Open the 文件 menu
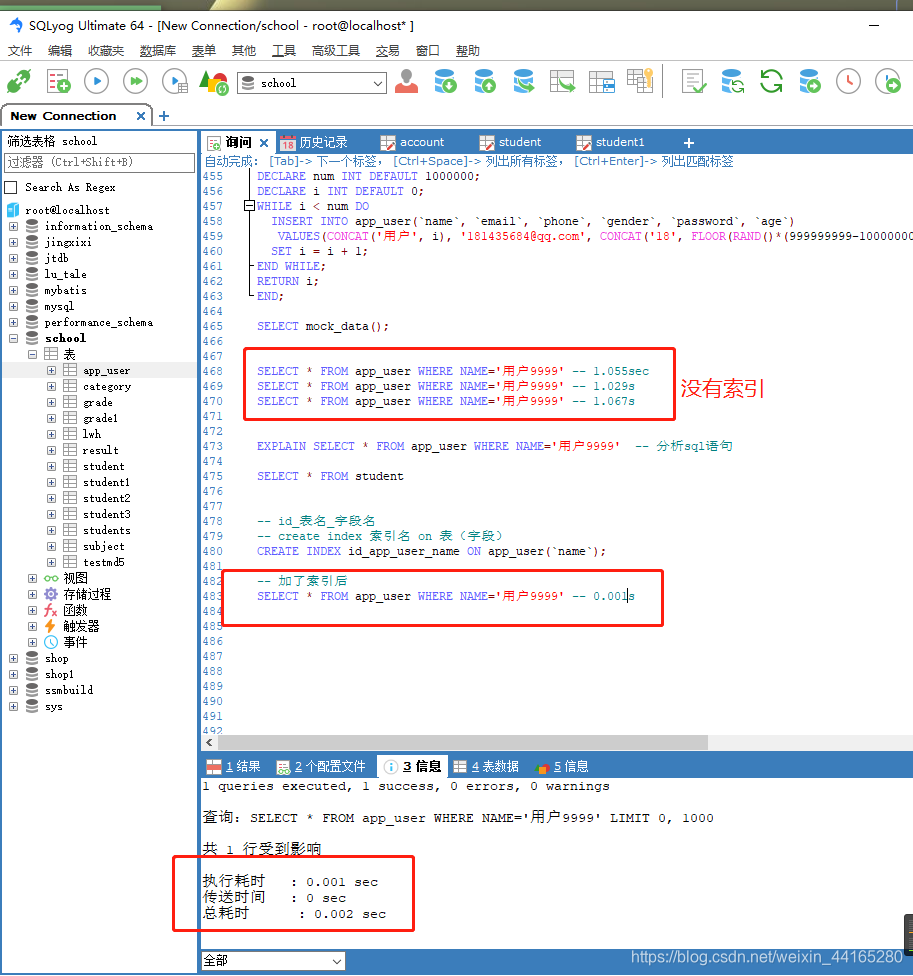 coord(20,51)
